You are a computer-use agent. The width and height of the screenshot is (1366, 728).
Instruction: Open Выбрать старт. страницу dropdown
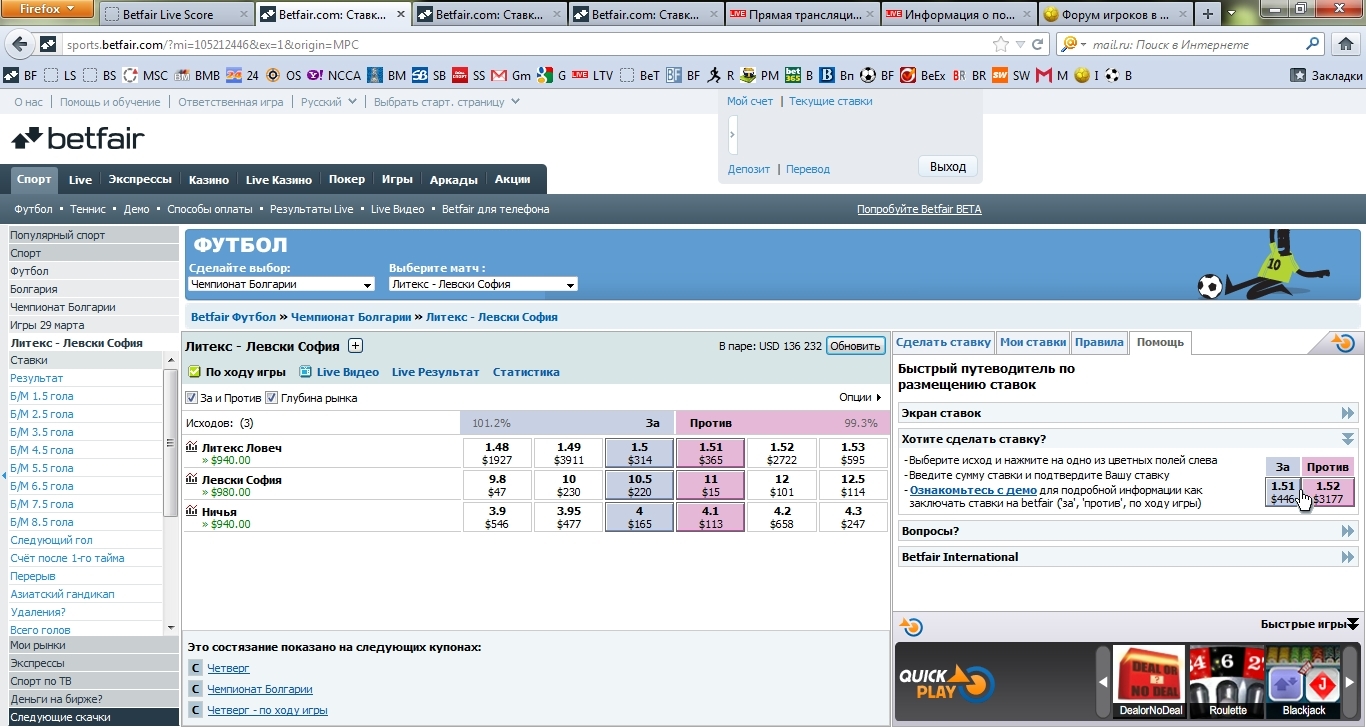click(446, 102)
